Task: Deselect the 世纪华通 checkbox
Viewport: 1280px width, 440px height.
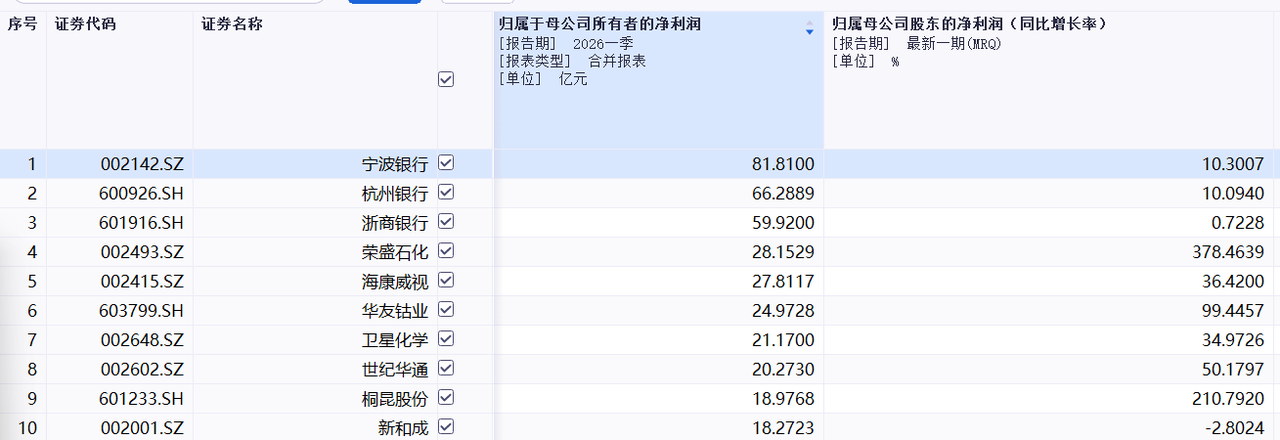Action: click(446, 369)
